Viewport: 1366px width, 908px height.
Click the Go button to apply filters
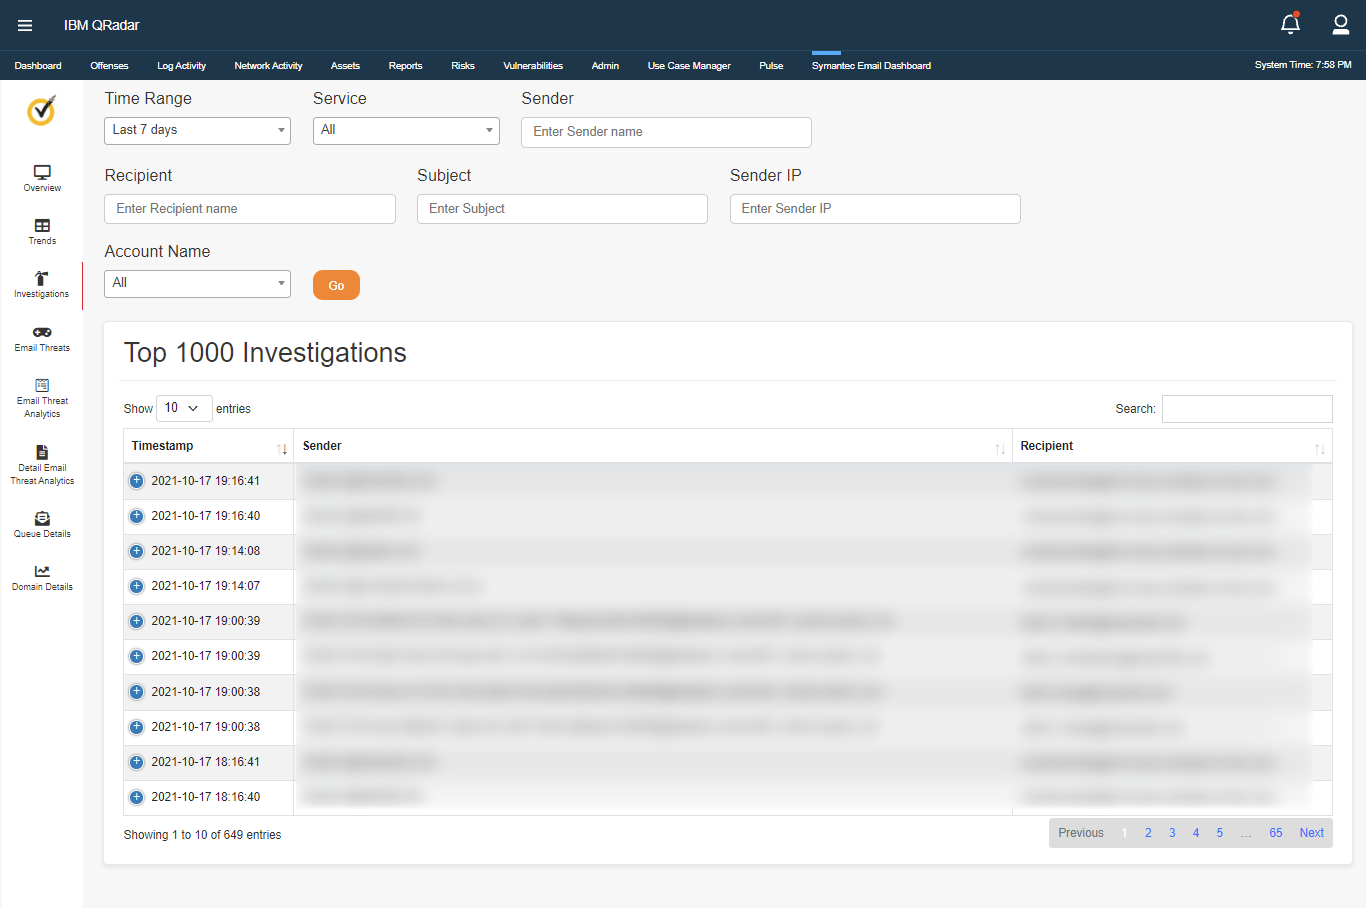coord(336,284)
